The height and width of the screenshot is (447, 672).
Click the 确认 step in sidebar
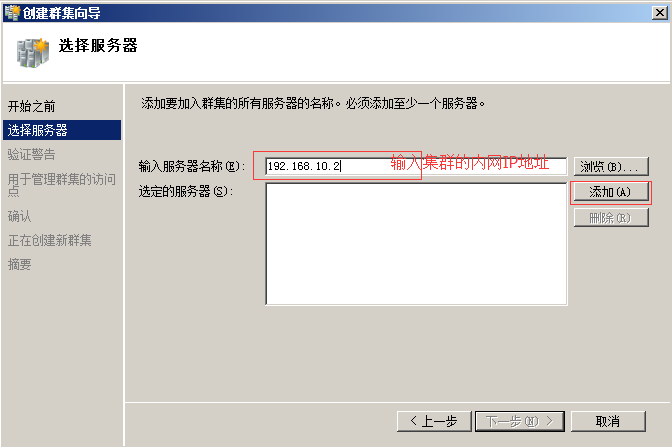pyautogui.click(x=20, y=216)
